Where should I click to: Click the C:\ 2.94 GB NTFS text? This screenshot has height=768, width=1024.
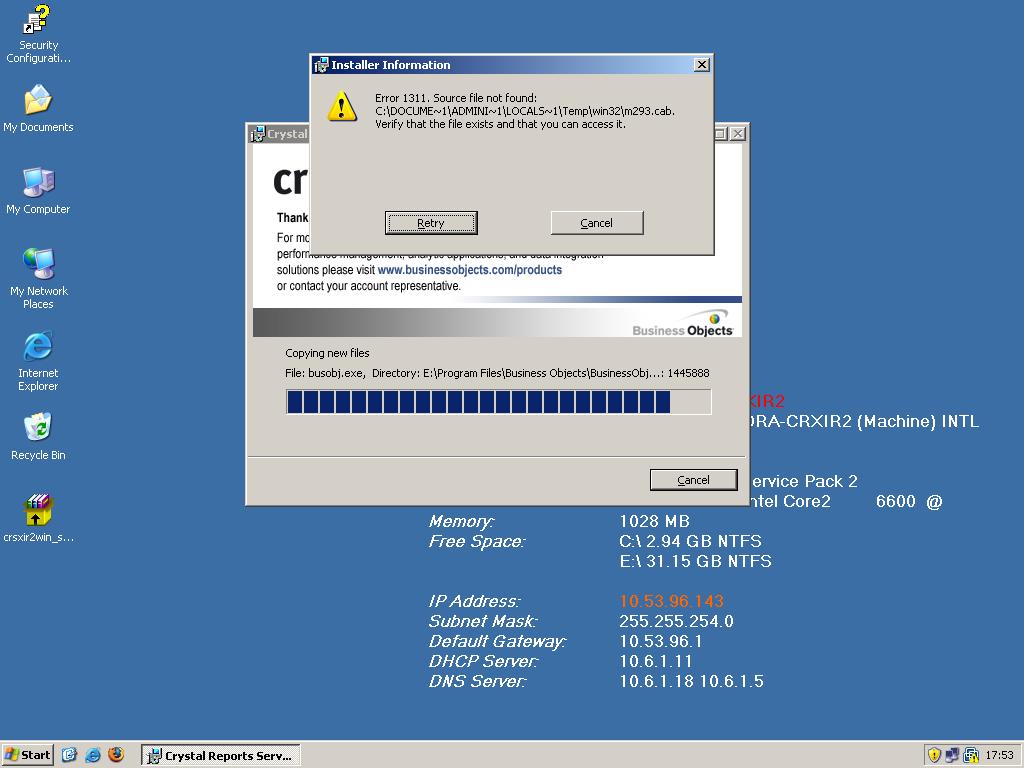pos(690,541)
